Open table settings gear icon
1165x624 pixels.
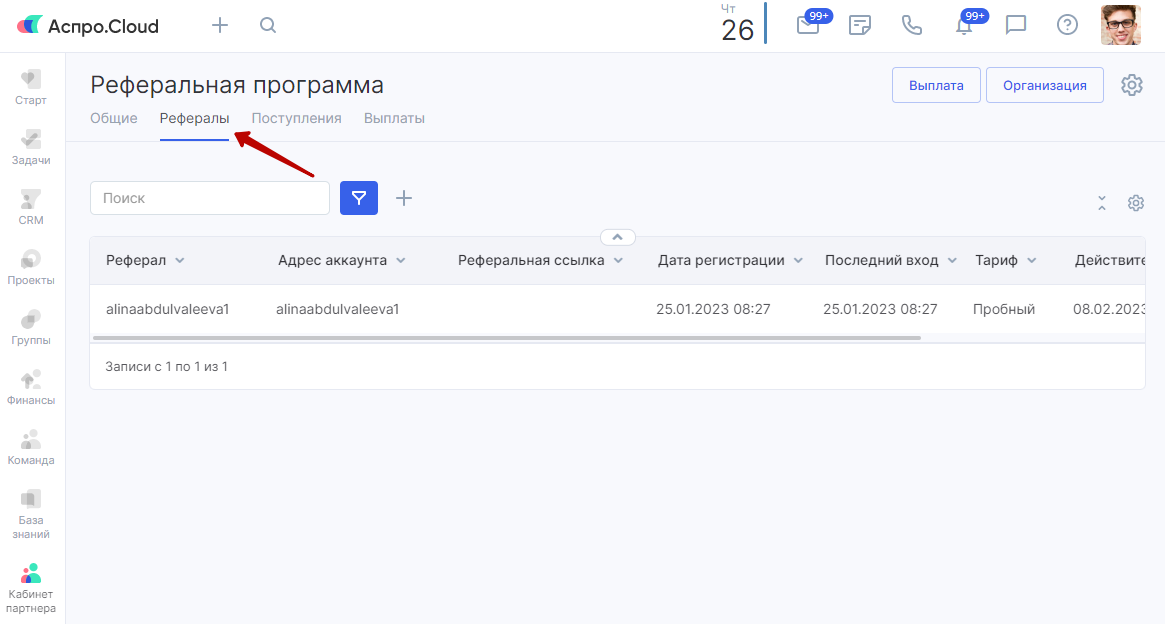pos(1136,203)
